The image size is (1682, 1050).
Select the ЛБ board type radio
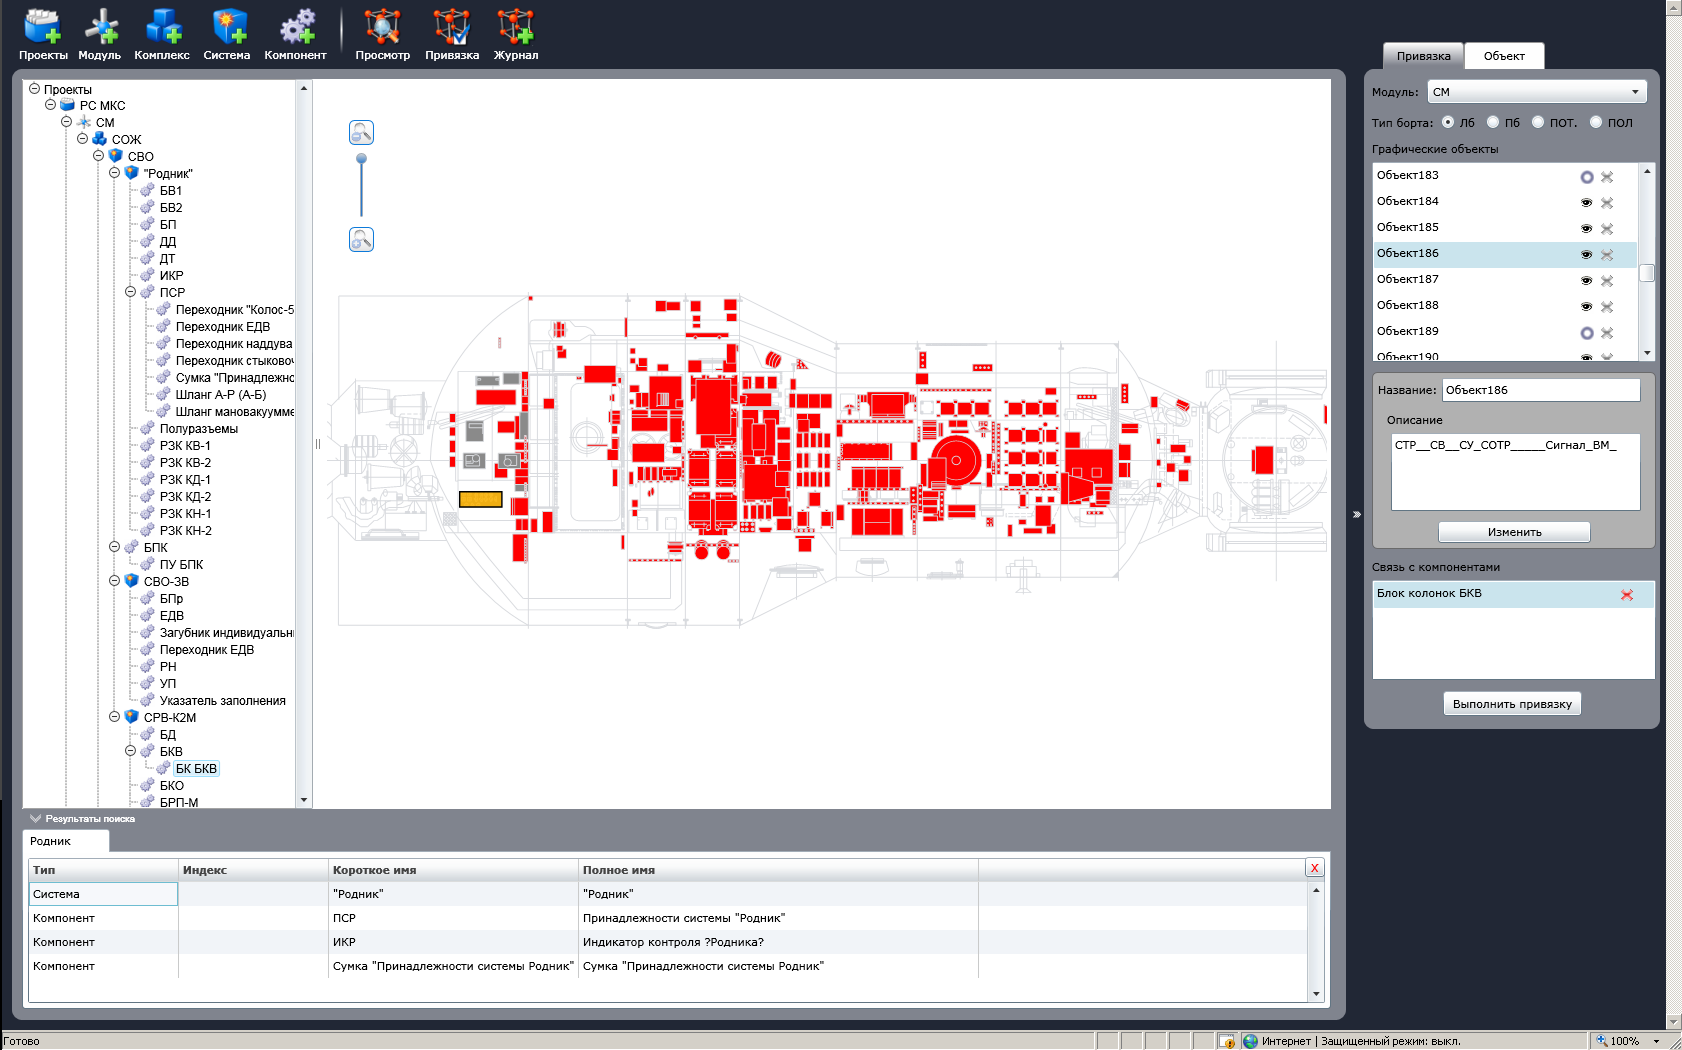[1448, 122]
